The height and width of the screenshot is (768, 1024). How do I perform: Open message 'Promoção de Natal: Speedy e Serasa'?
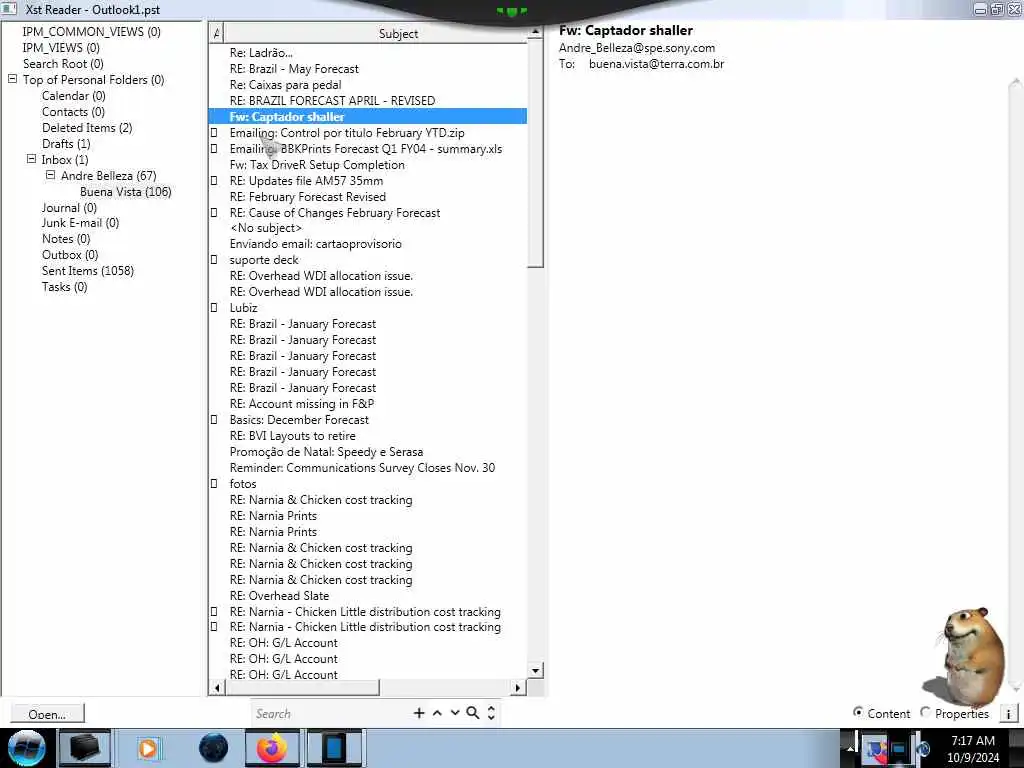[x=326, y=452]
